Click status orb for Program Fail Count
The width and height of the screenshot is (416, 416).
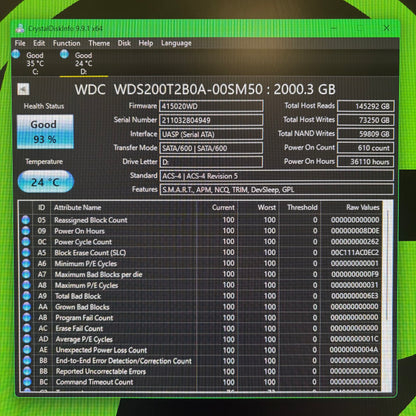pyautogui.click(x=27, y=317)
